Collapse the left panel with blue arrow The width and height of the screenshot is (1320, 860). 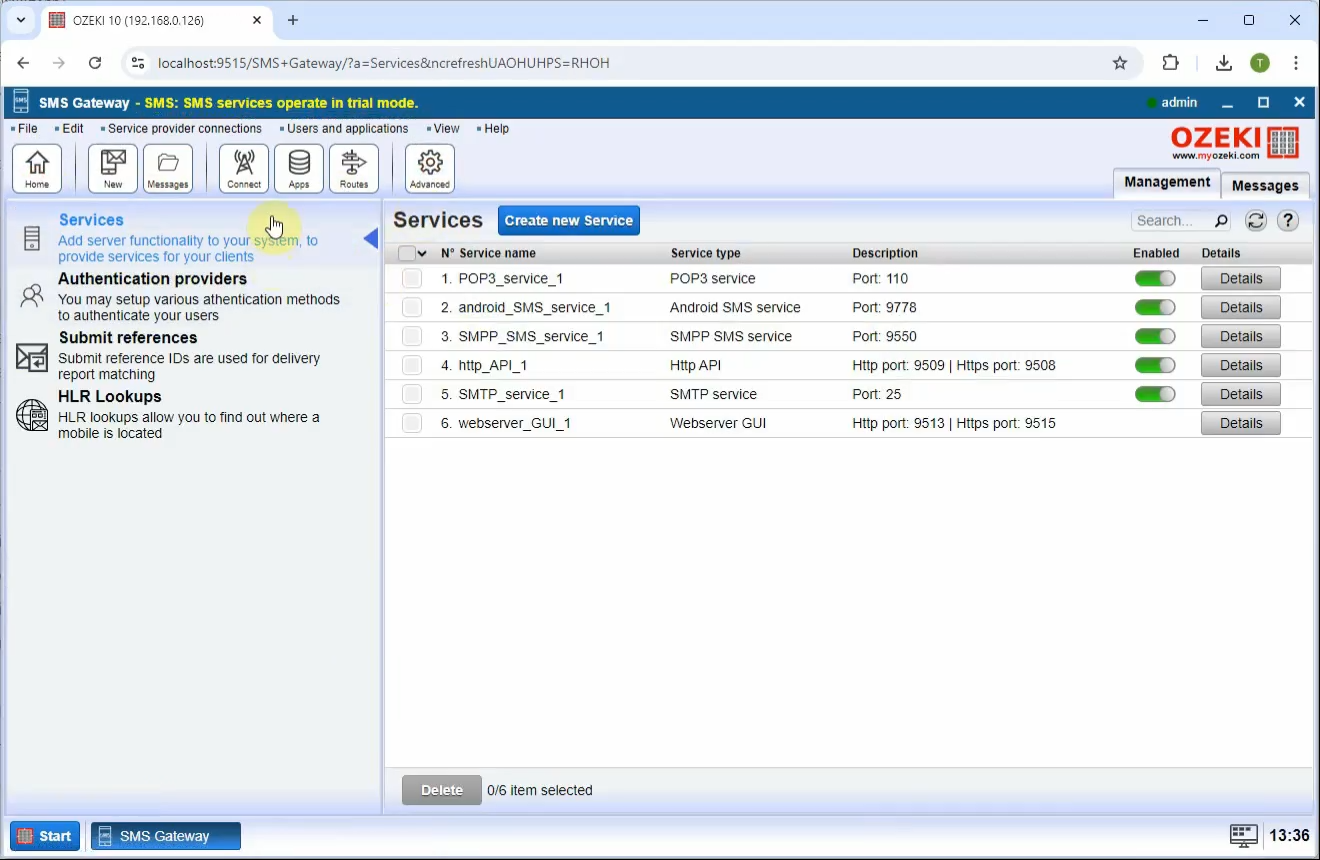[x=371, y=239]
